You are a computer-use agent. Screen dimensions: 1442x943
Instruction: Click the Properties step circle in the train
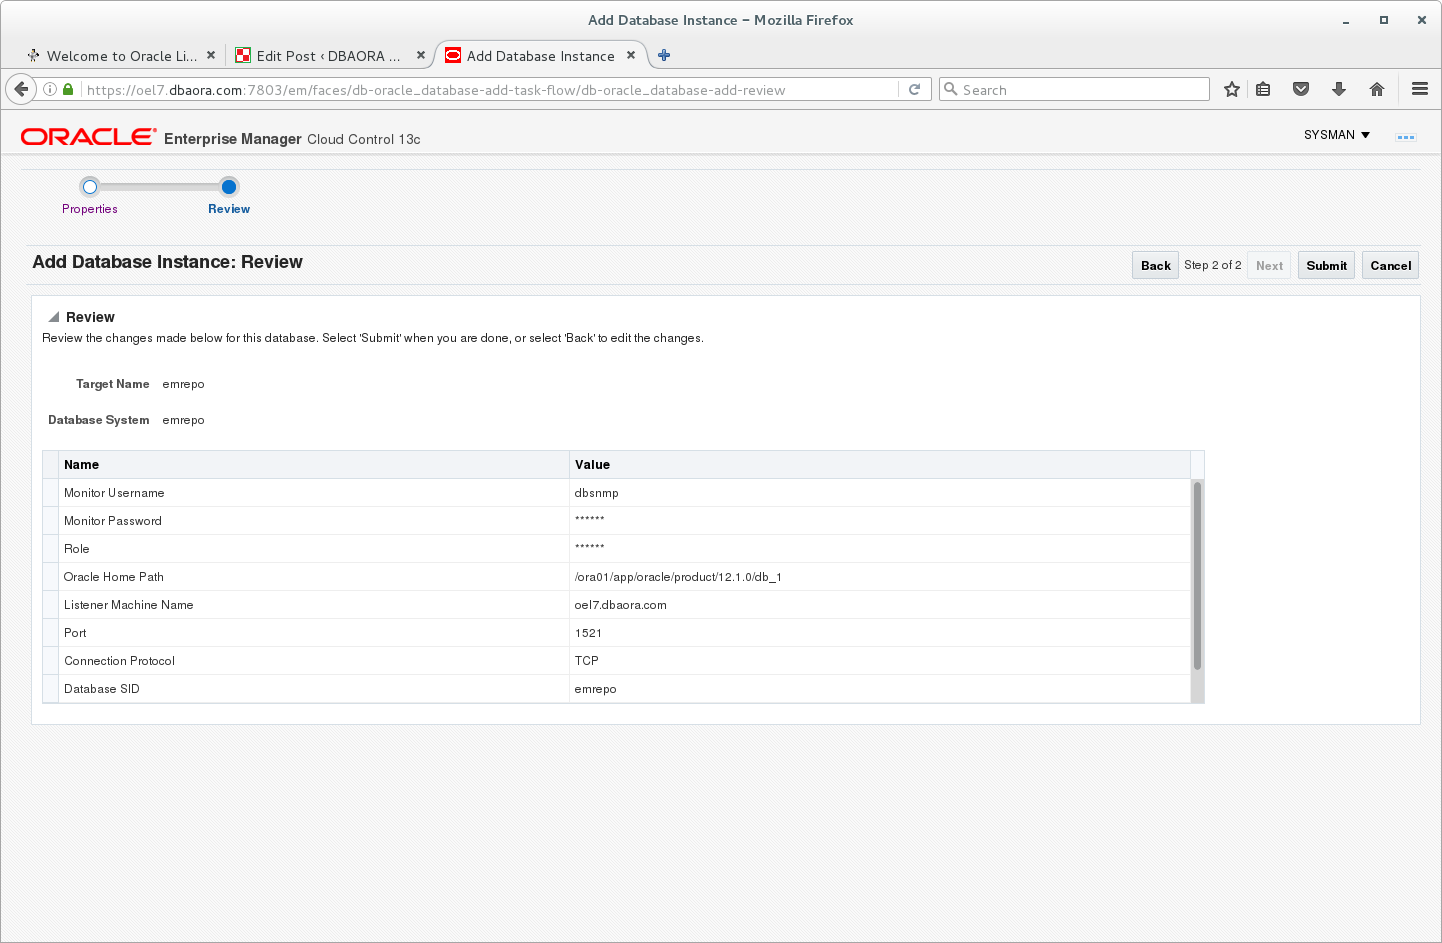(x=90, y=186)
